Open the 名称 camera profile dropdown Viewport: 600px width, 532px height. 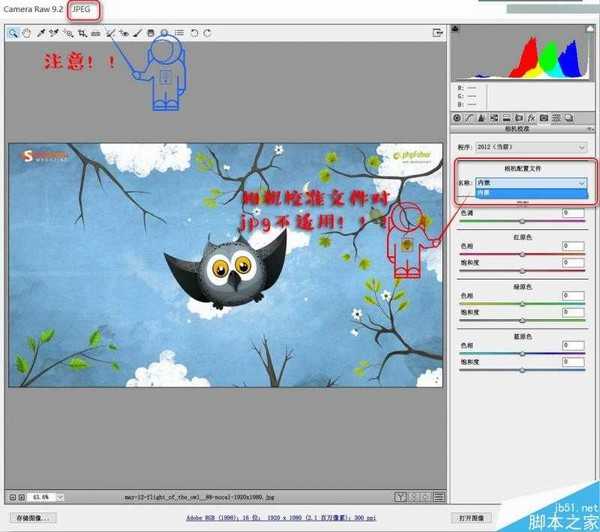click(536, 183)
